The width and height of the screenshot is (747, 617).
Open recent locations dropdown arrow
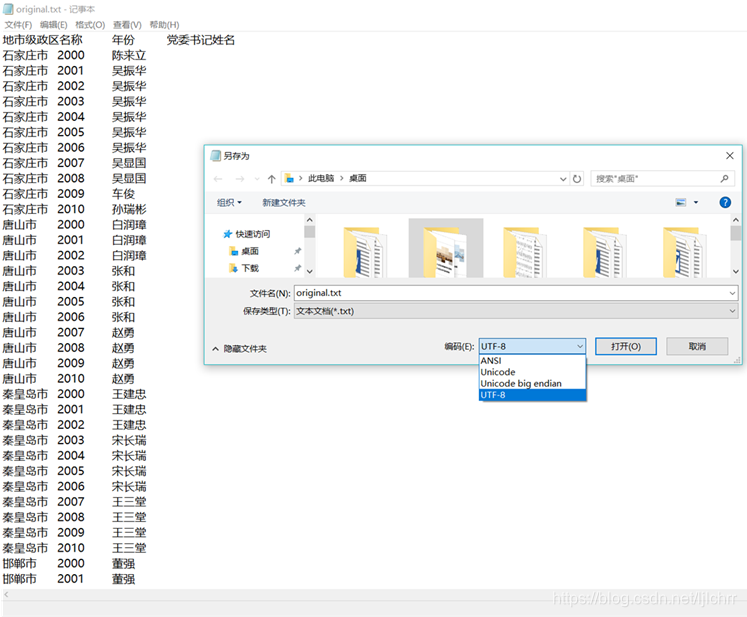click(x=257, y=179)
